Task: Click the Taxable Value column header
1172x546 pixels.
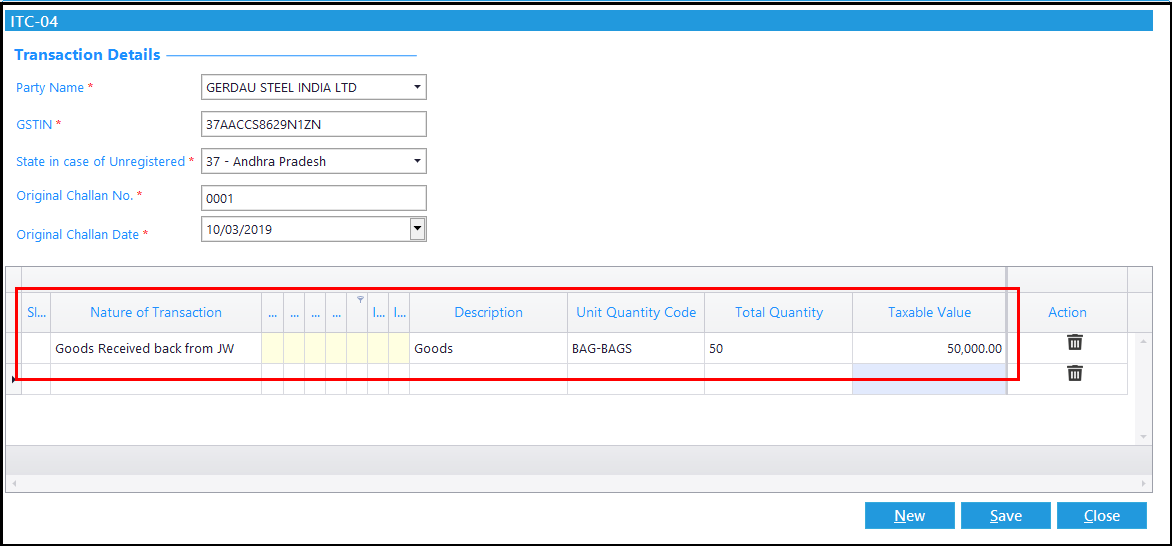Action: coord(929,313)
